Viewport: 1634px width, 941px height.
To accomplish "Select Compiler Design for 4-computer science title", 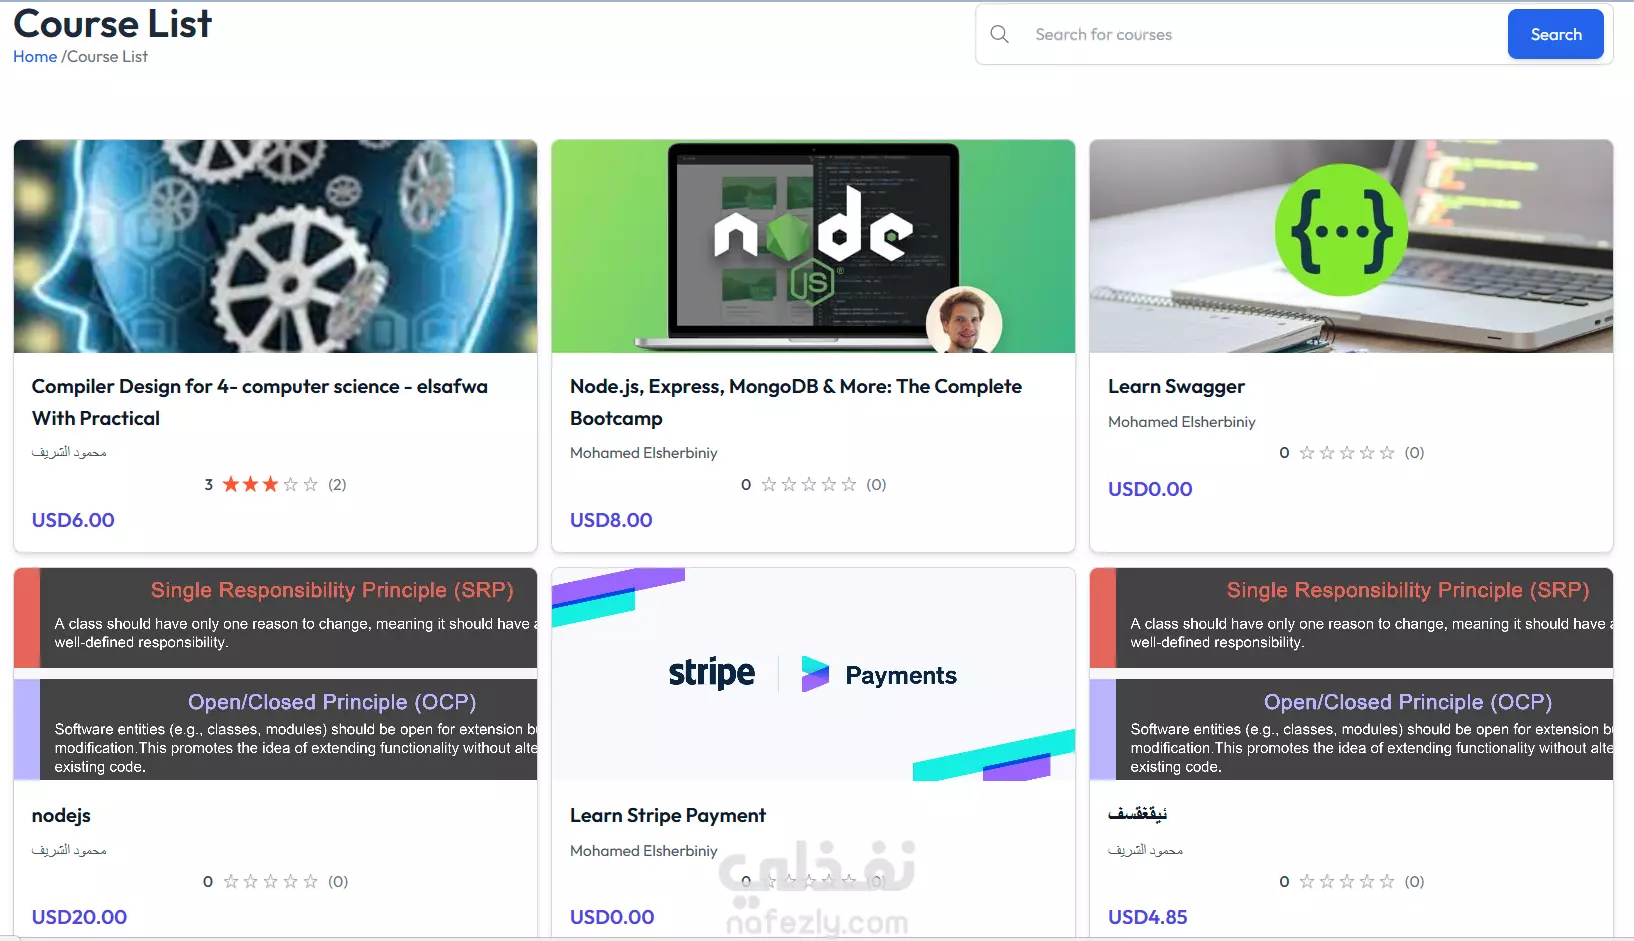I will coord(260,402).
